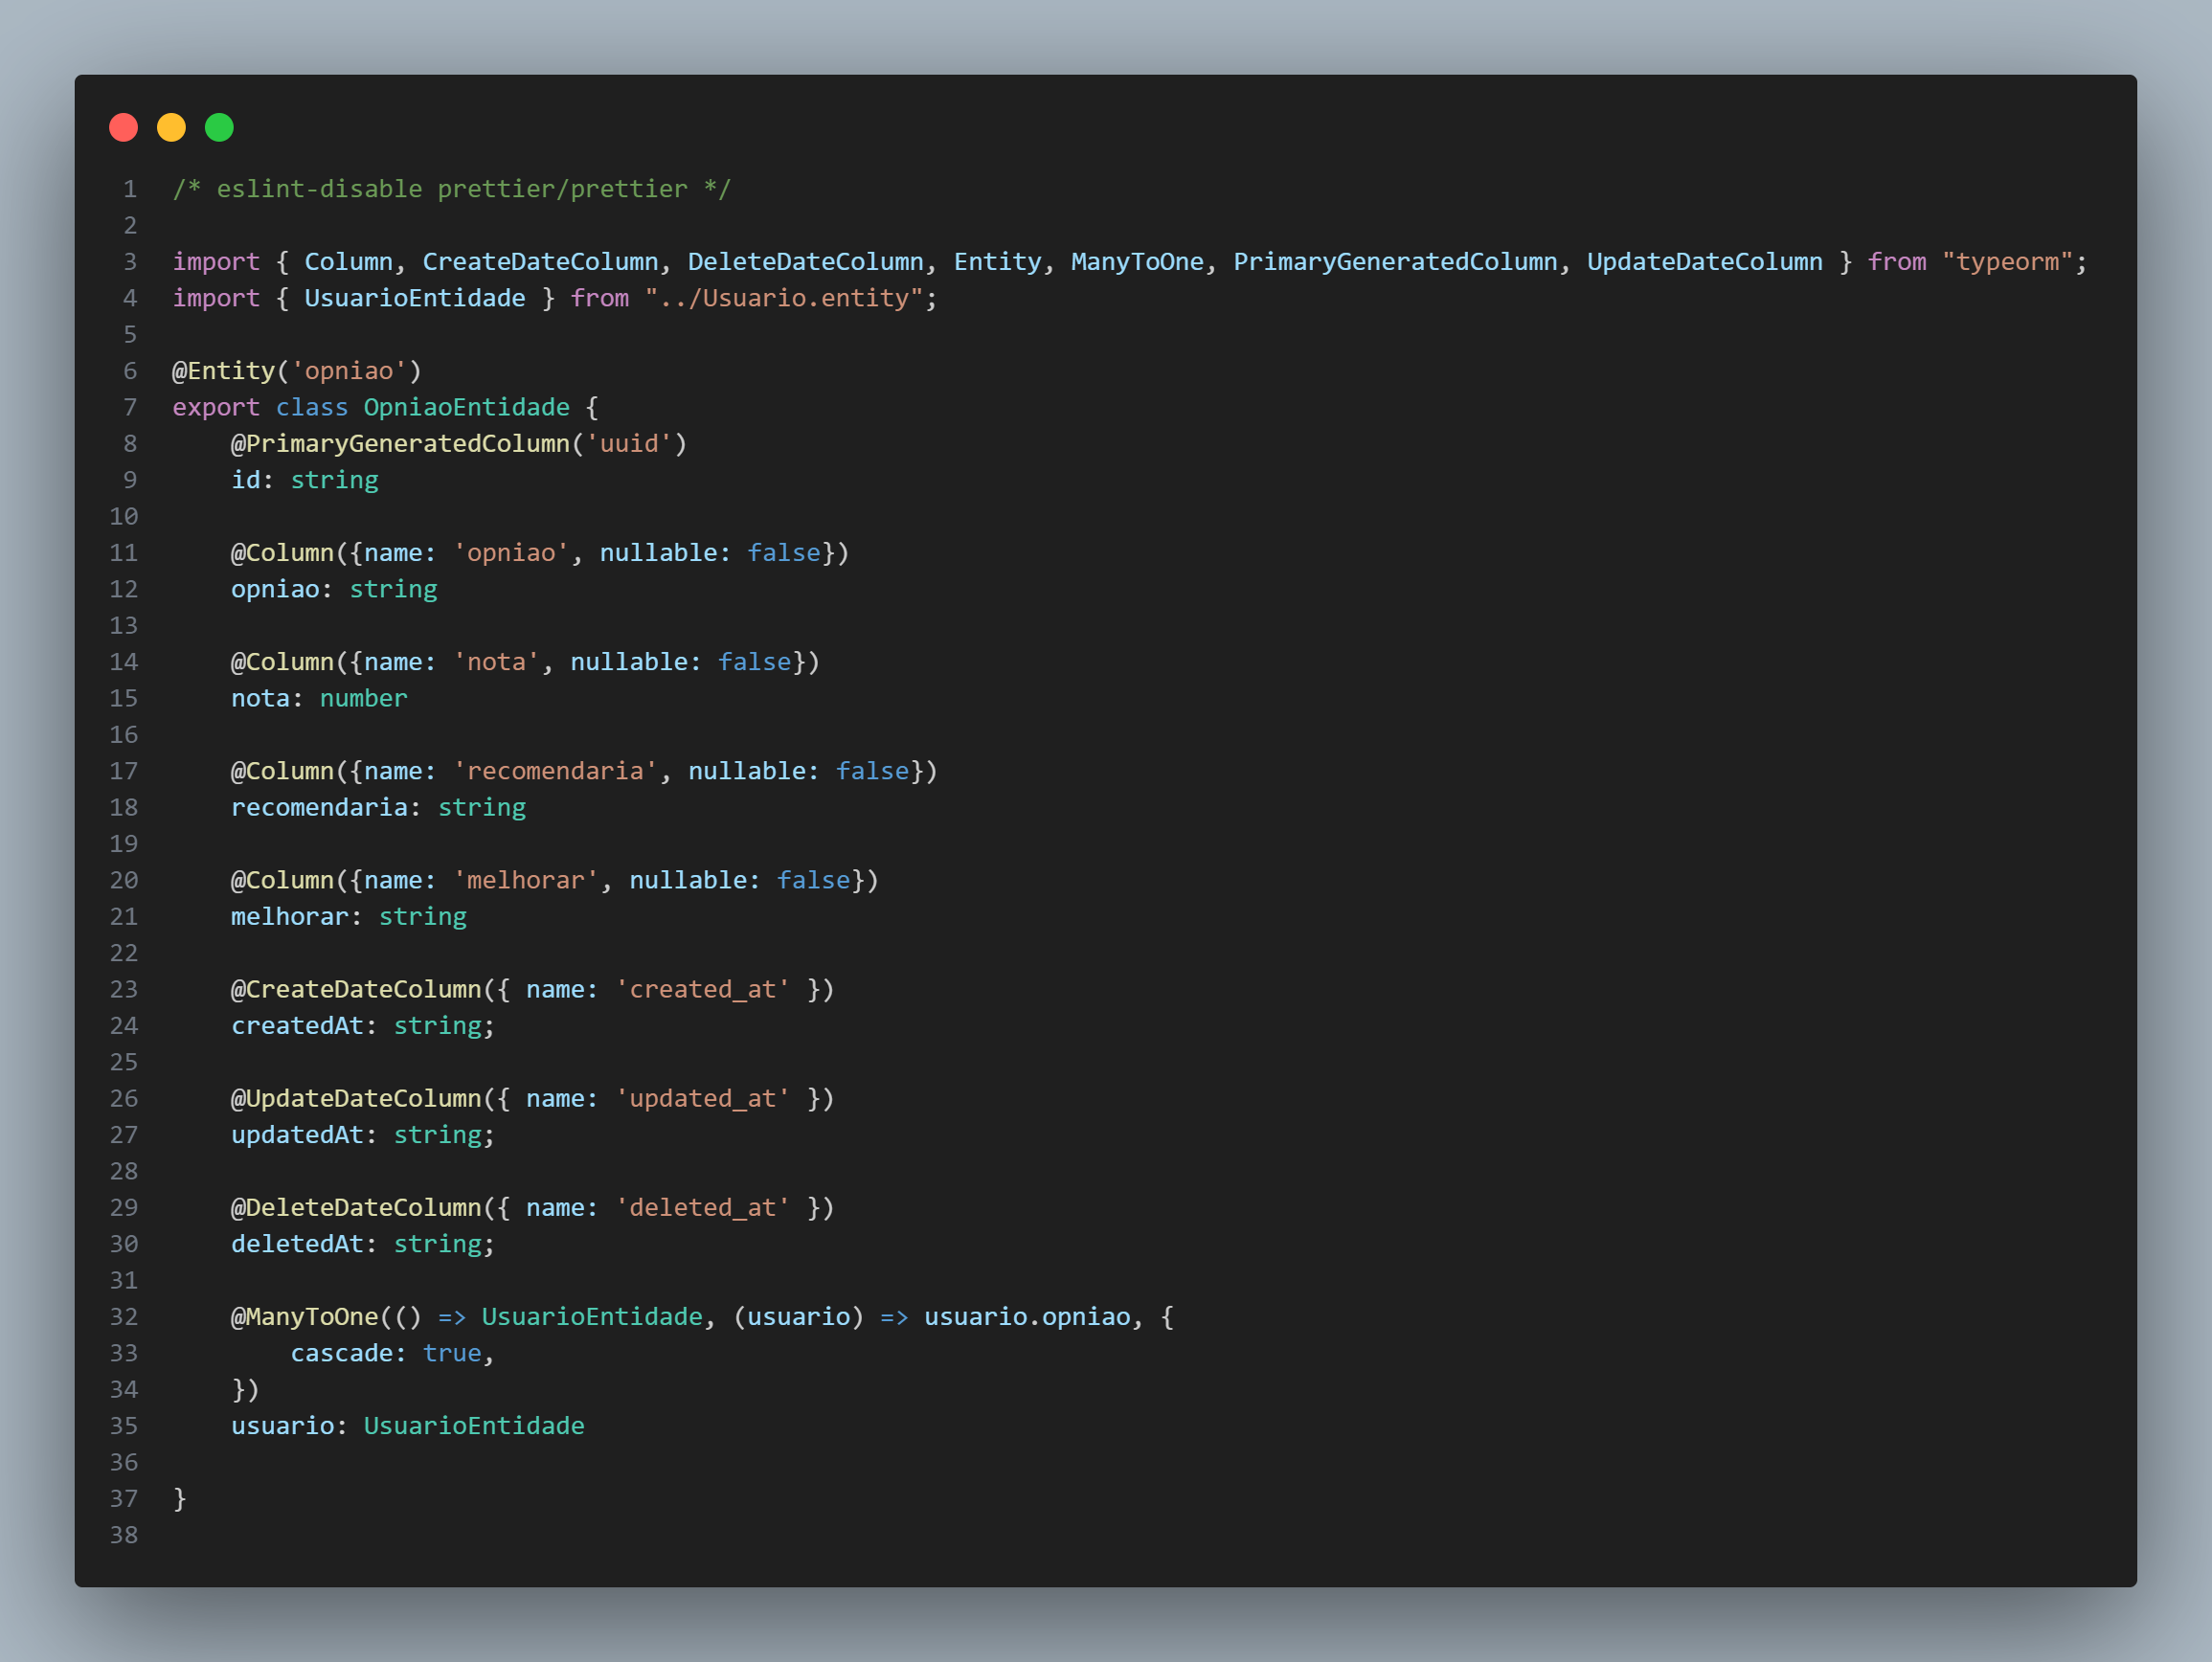Click the 'deleted_at' string
The image size is (2212, 1662).
pyautogui.click(x=703, y=1208)
